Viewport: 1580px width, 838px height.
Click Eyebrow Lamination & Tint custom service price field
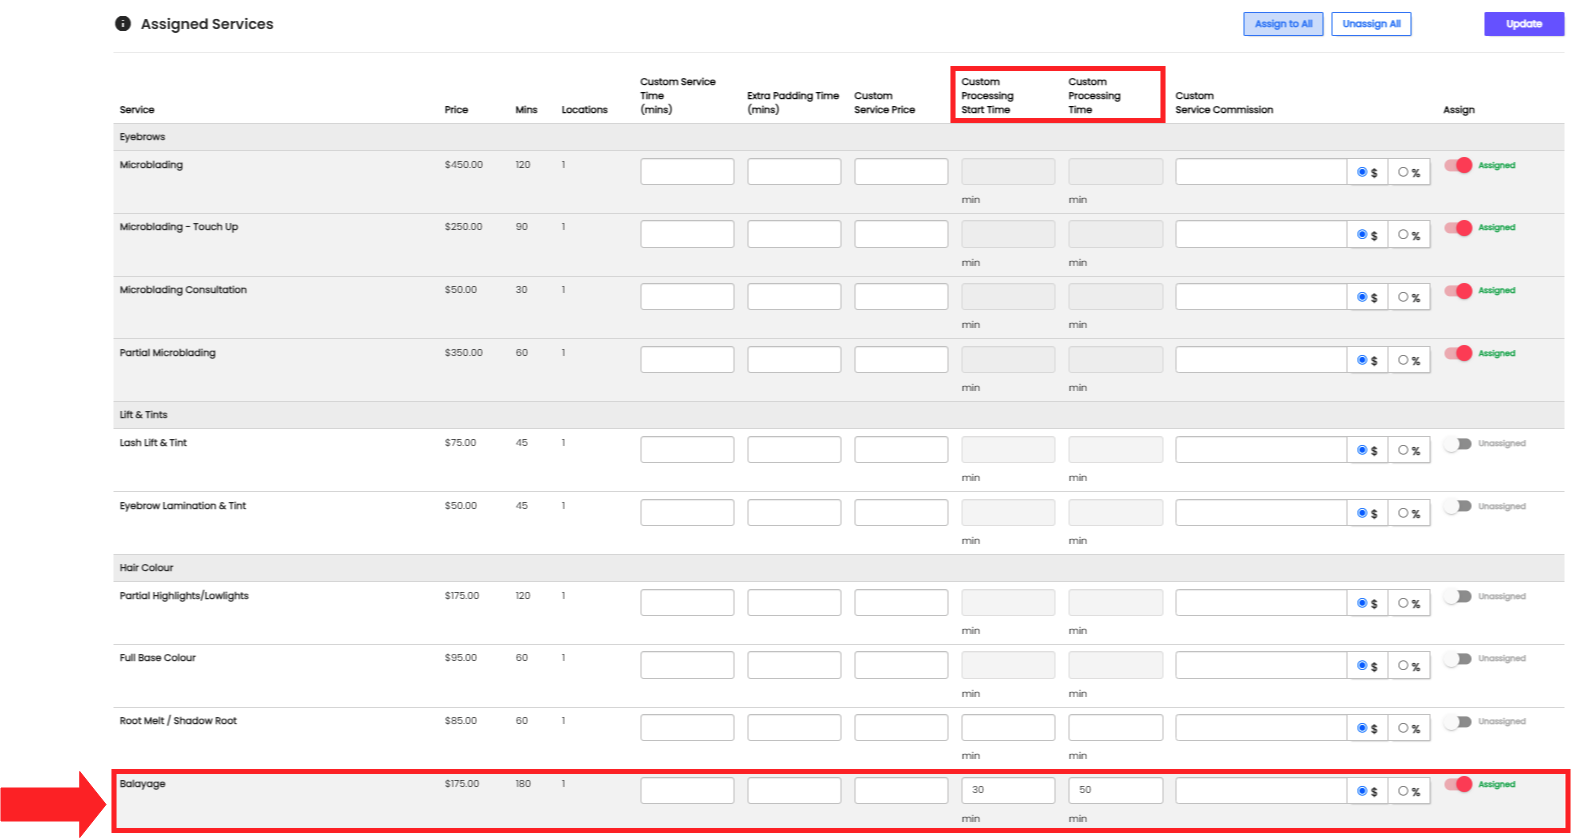point(901,513)
